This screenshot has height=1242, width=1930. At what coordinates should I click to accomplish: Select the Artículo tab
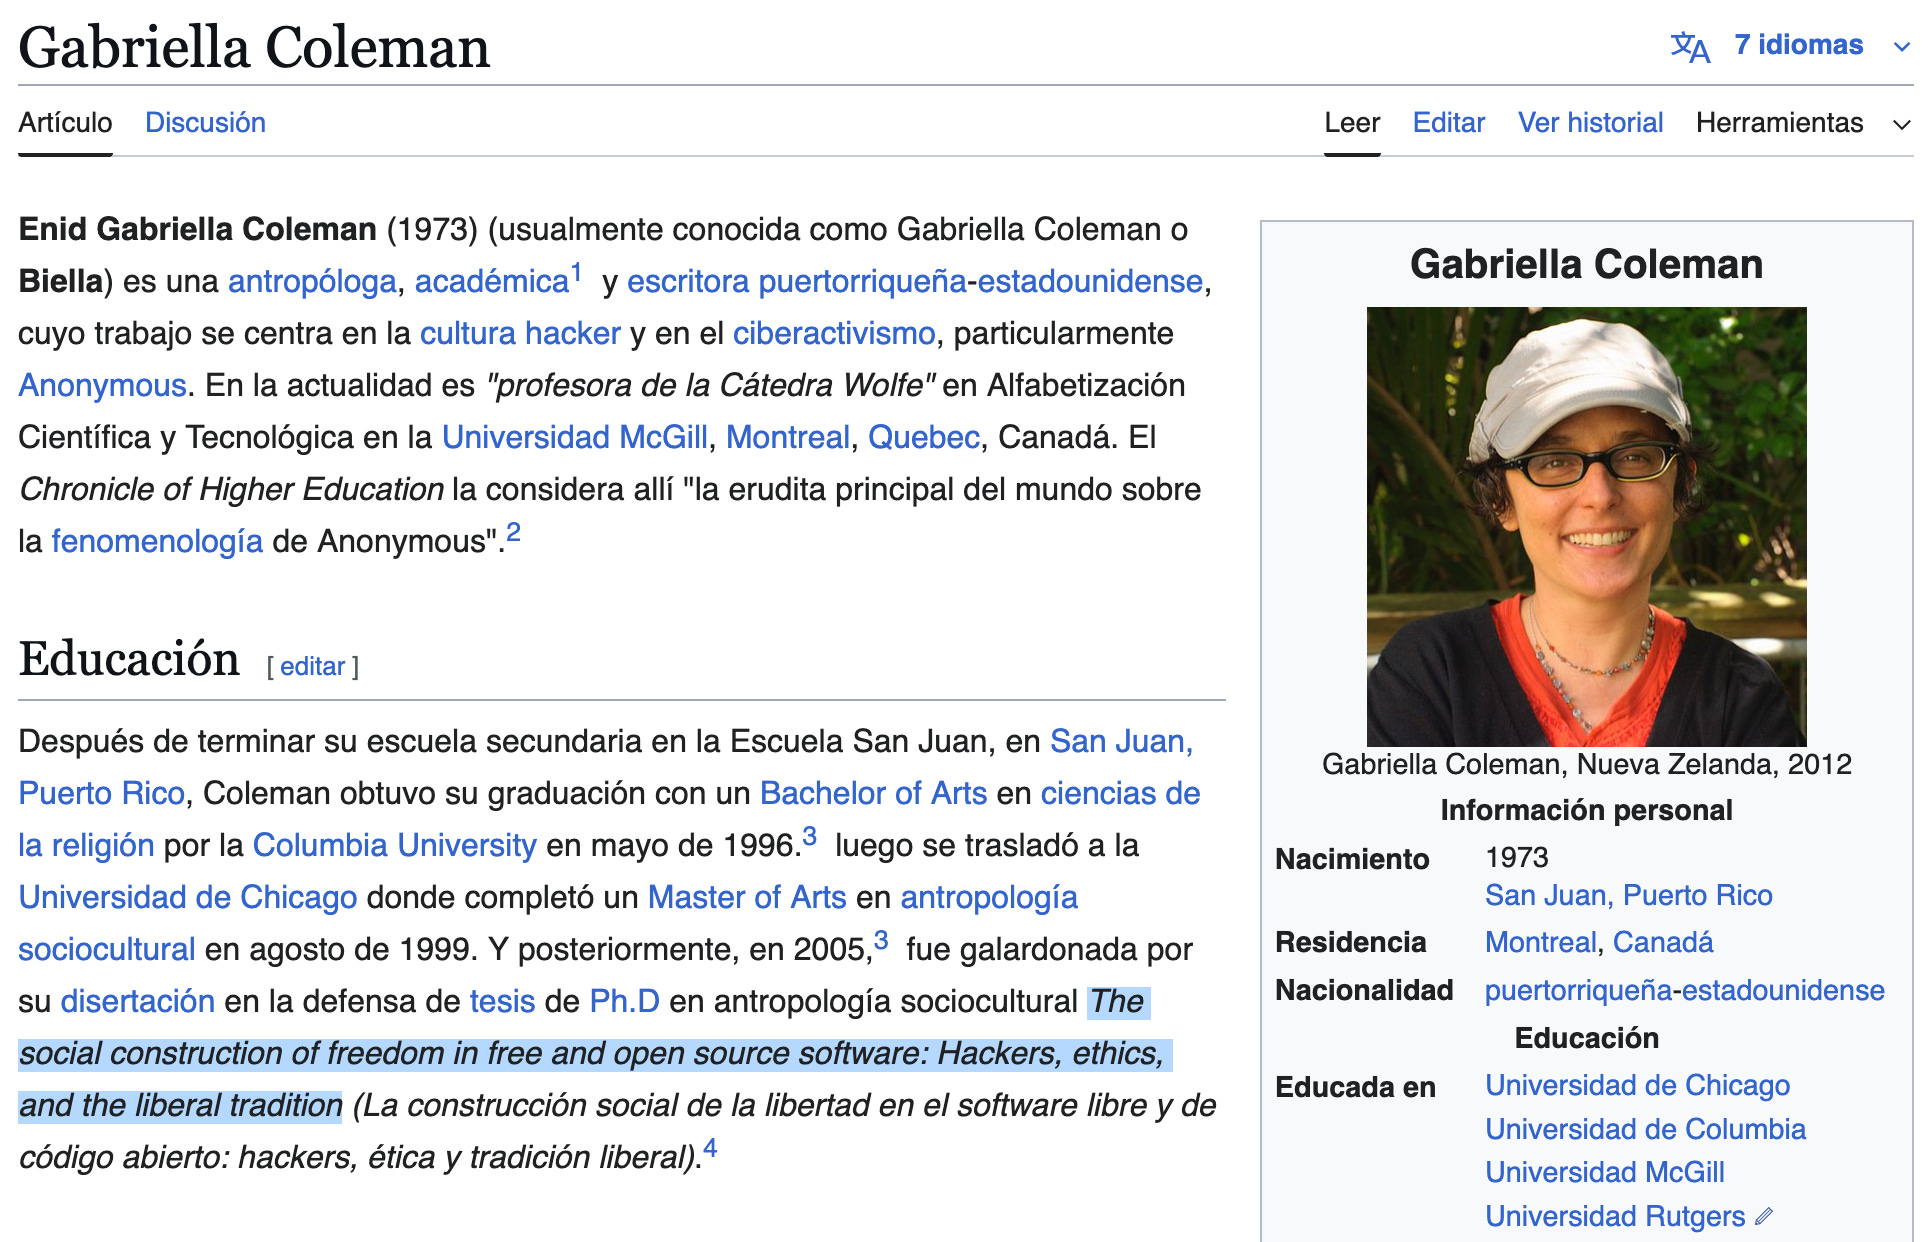[65, 123]
